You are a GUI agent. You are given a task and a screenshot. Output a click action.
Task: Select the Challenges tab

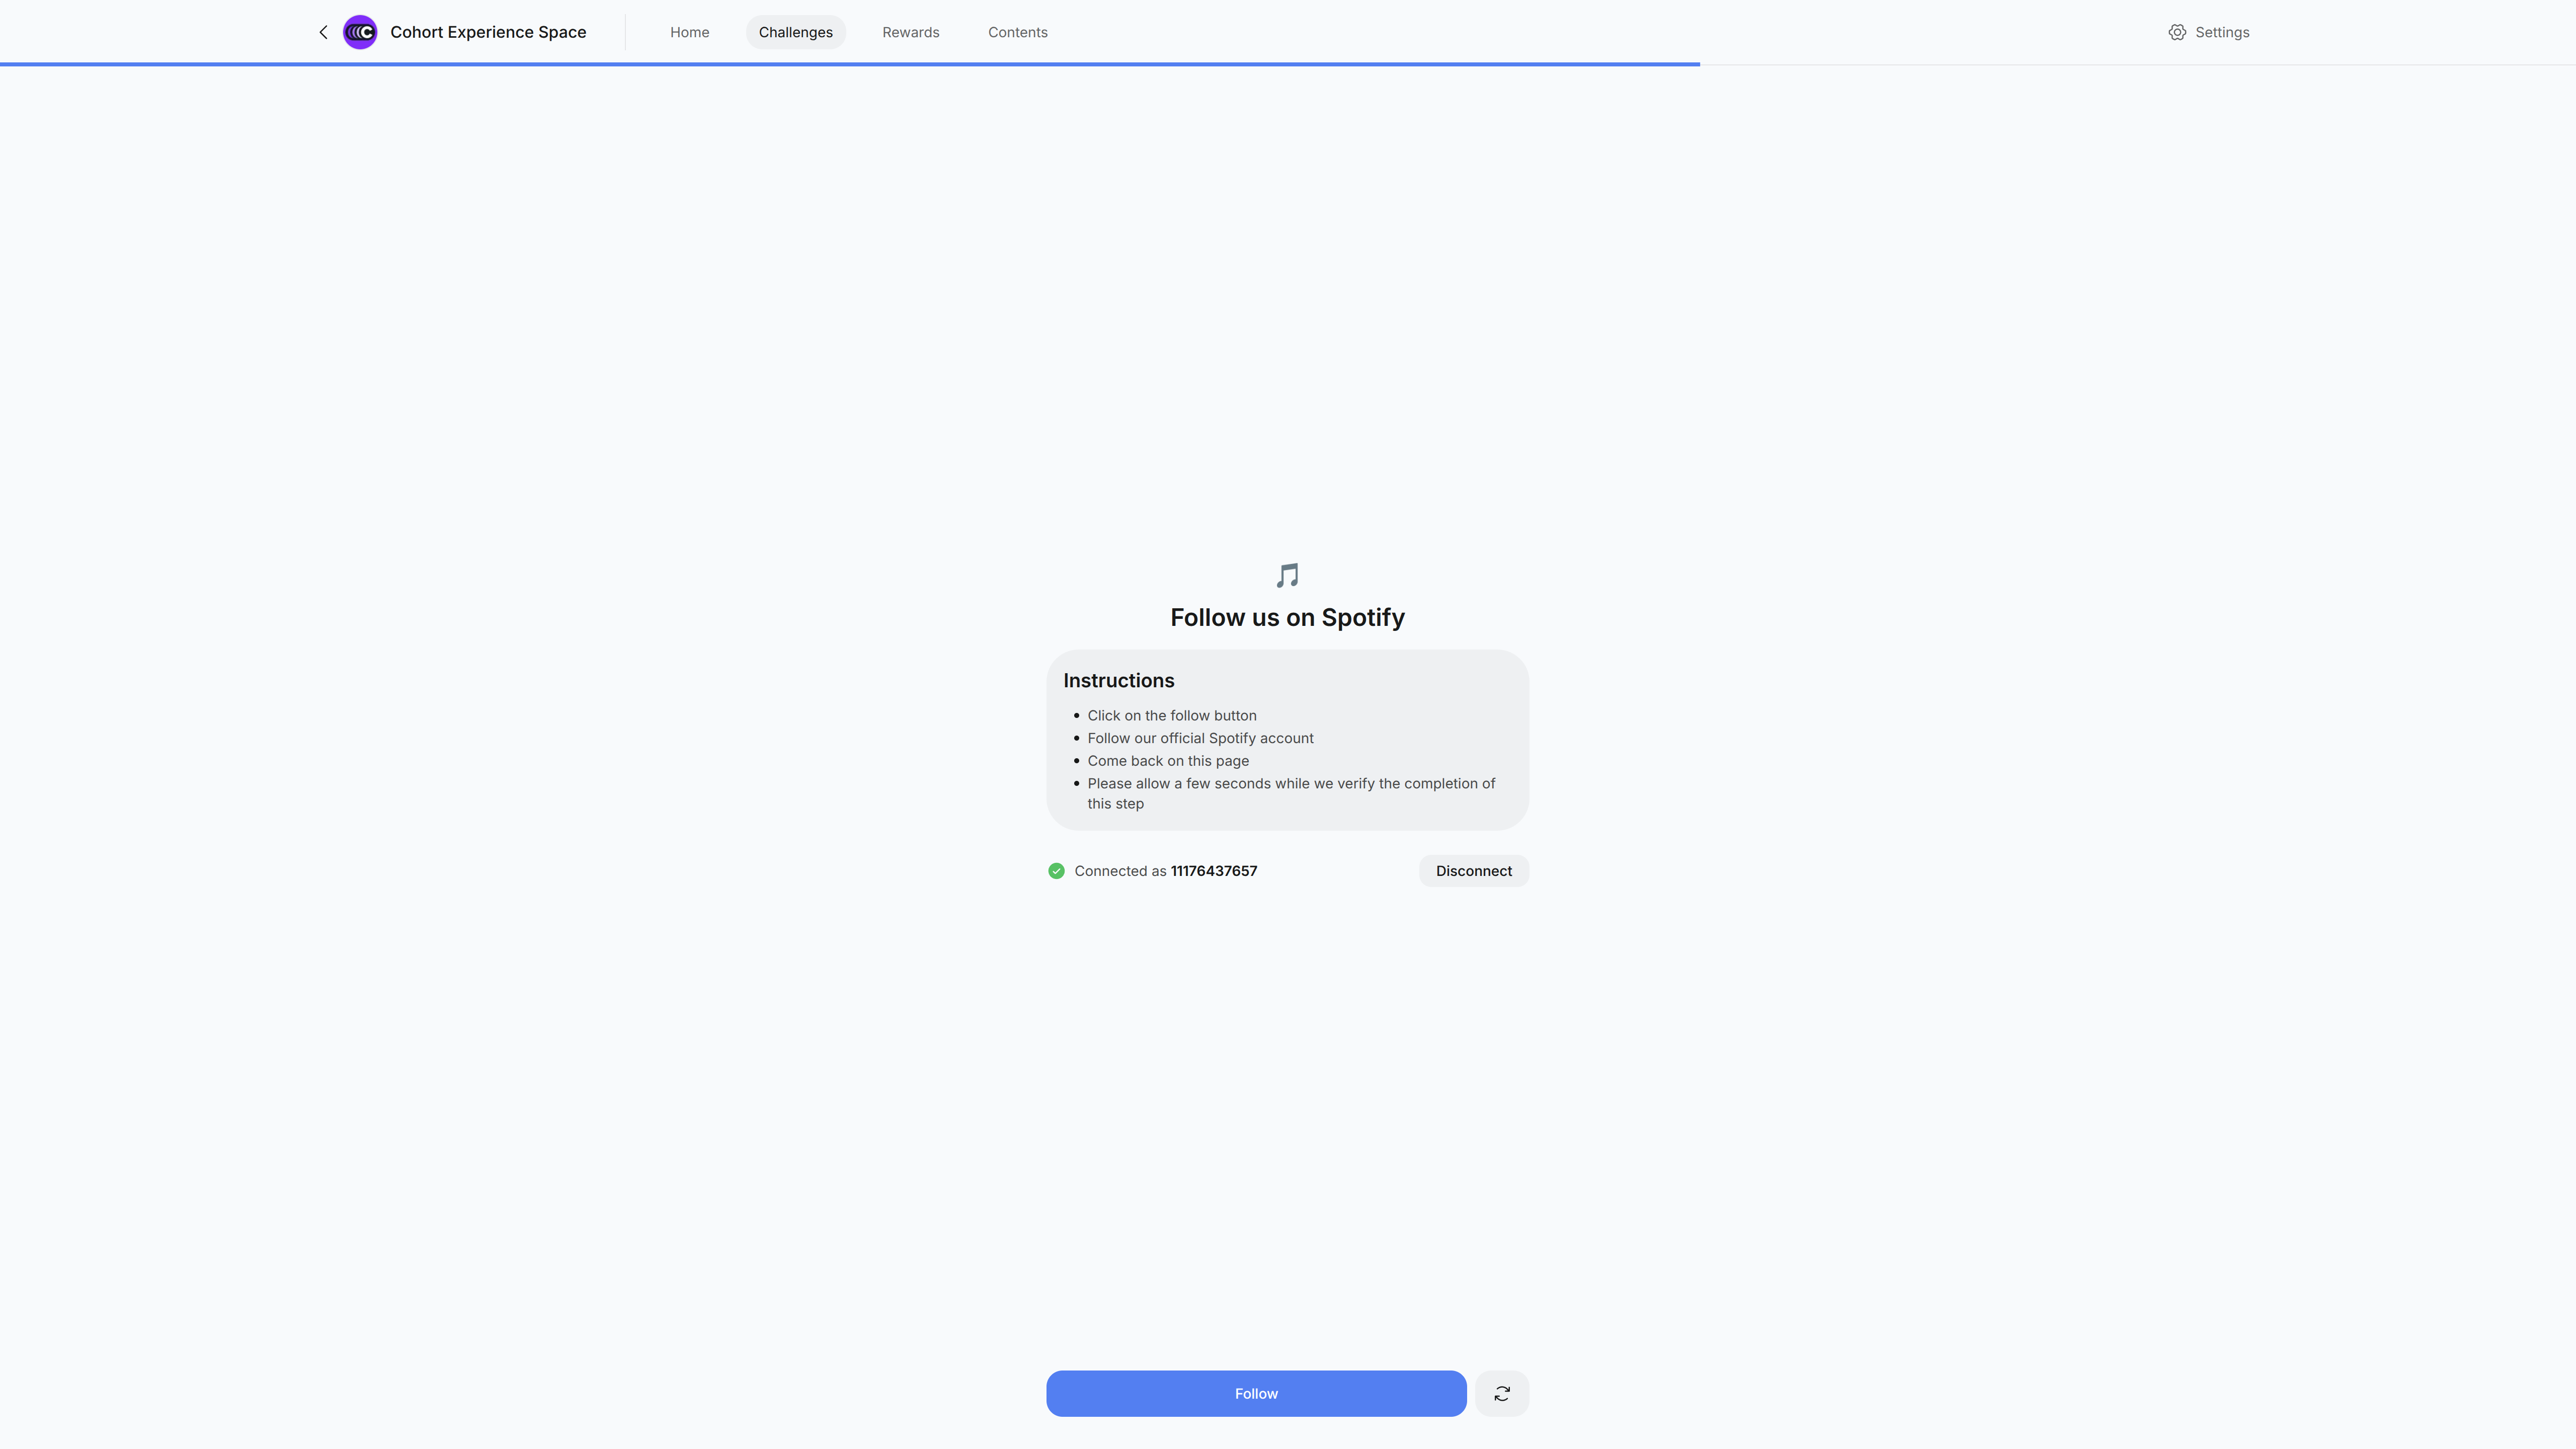point(795,32)
